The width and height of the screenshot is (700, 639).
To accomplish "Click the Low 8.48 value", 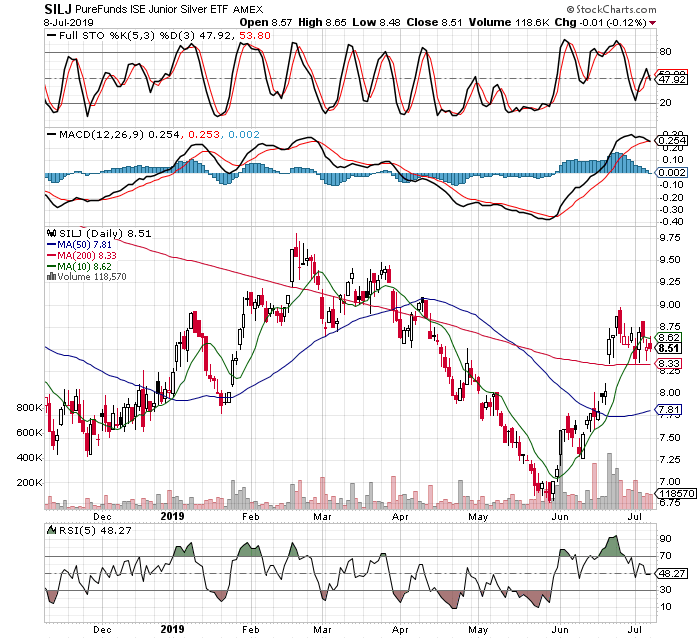I will (376, 22).
